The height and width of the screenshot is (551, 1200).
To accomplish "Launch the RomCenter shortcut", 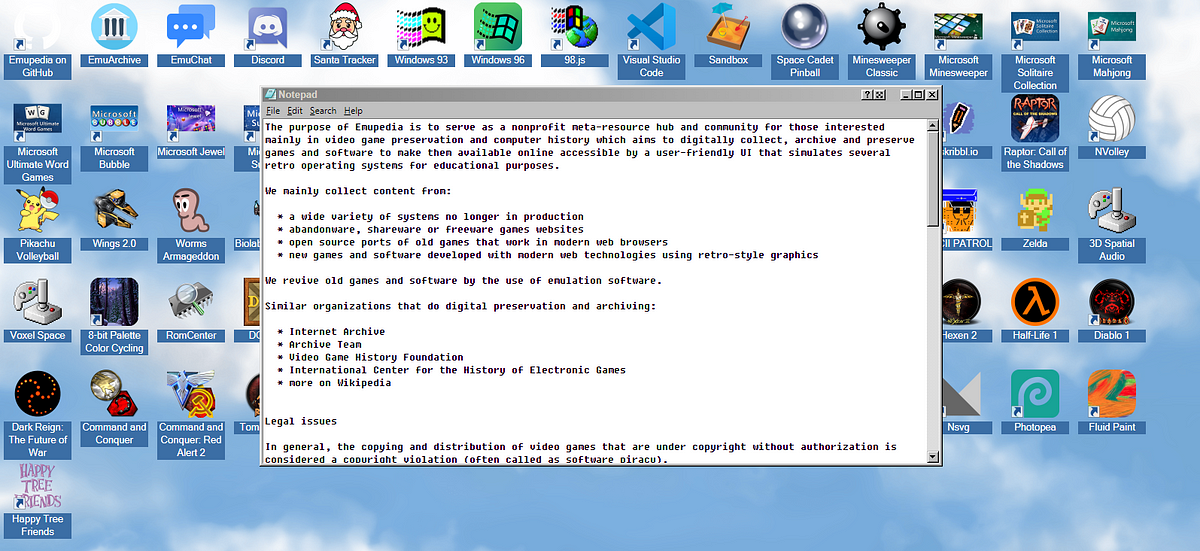I will point(191,311).
